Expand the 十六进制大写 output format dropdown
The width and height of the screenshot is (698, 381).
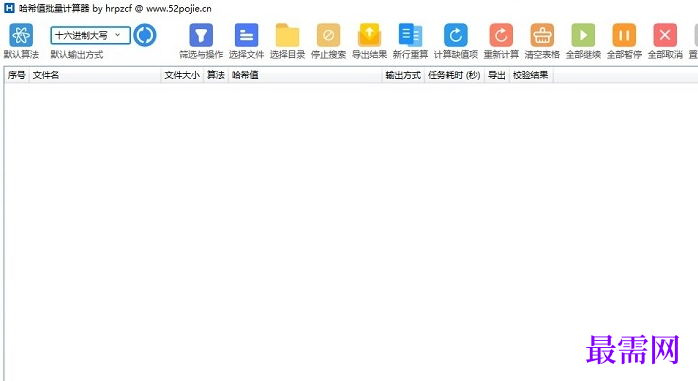(90, 35)
